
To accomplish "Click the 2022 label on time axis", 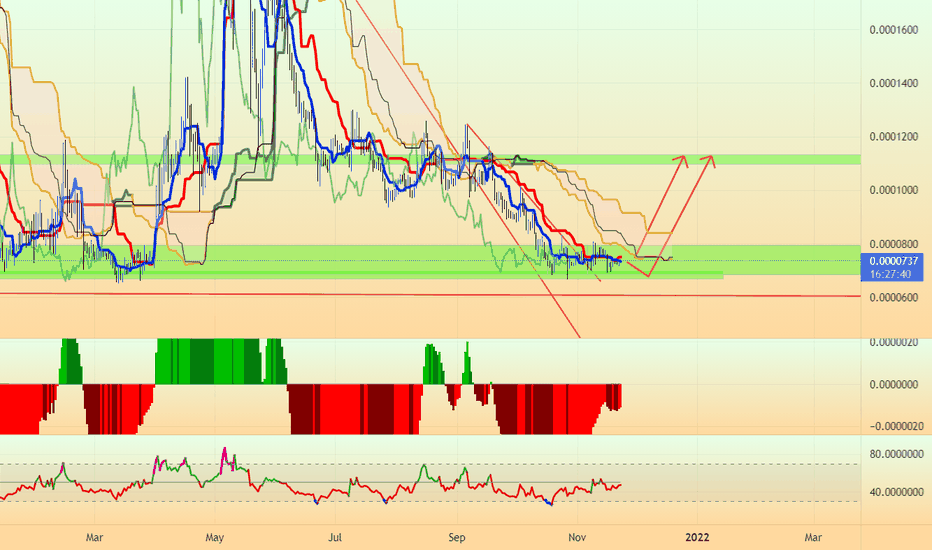I will click(697, 538).
